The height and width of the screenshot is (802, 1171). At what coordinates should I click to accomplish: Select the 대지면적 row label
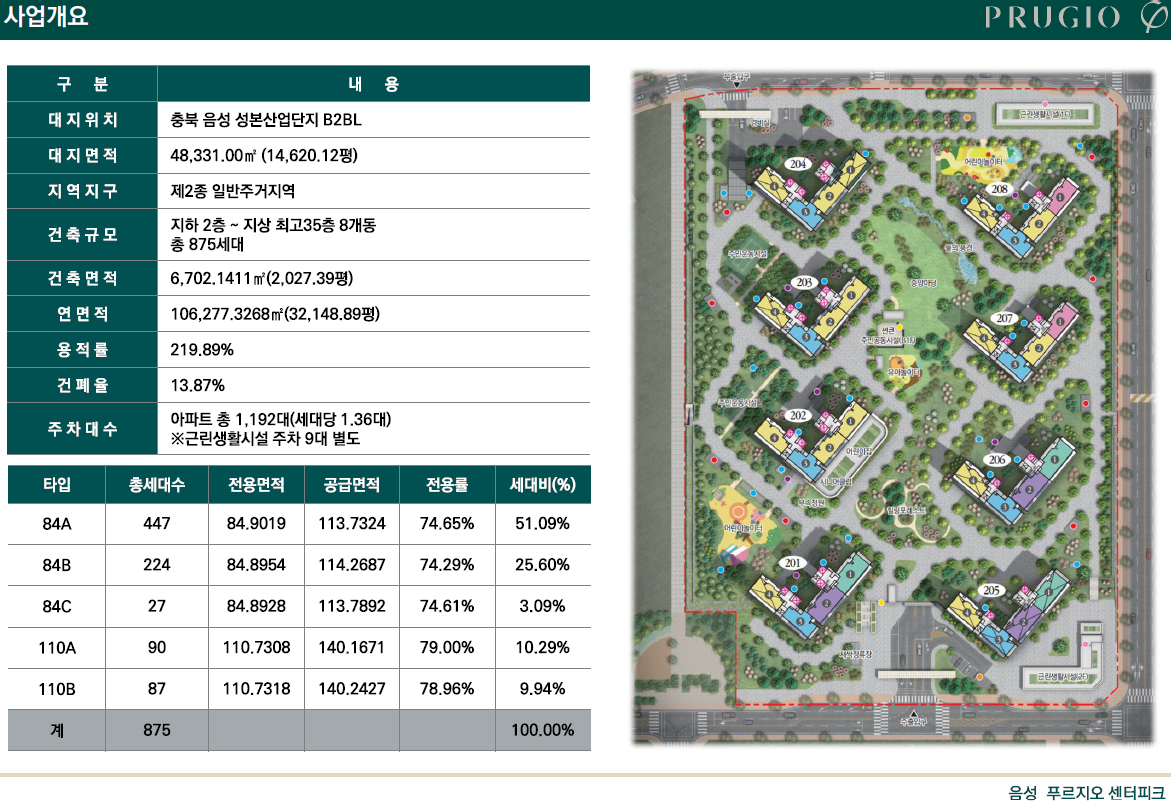pyautogui.click(x=82, y=155)
